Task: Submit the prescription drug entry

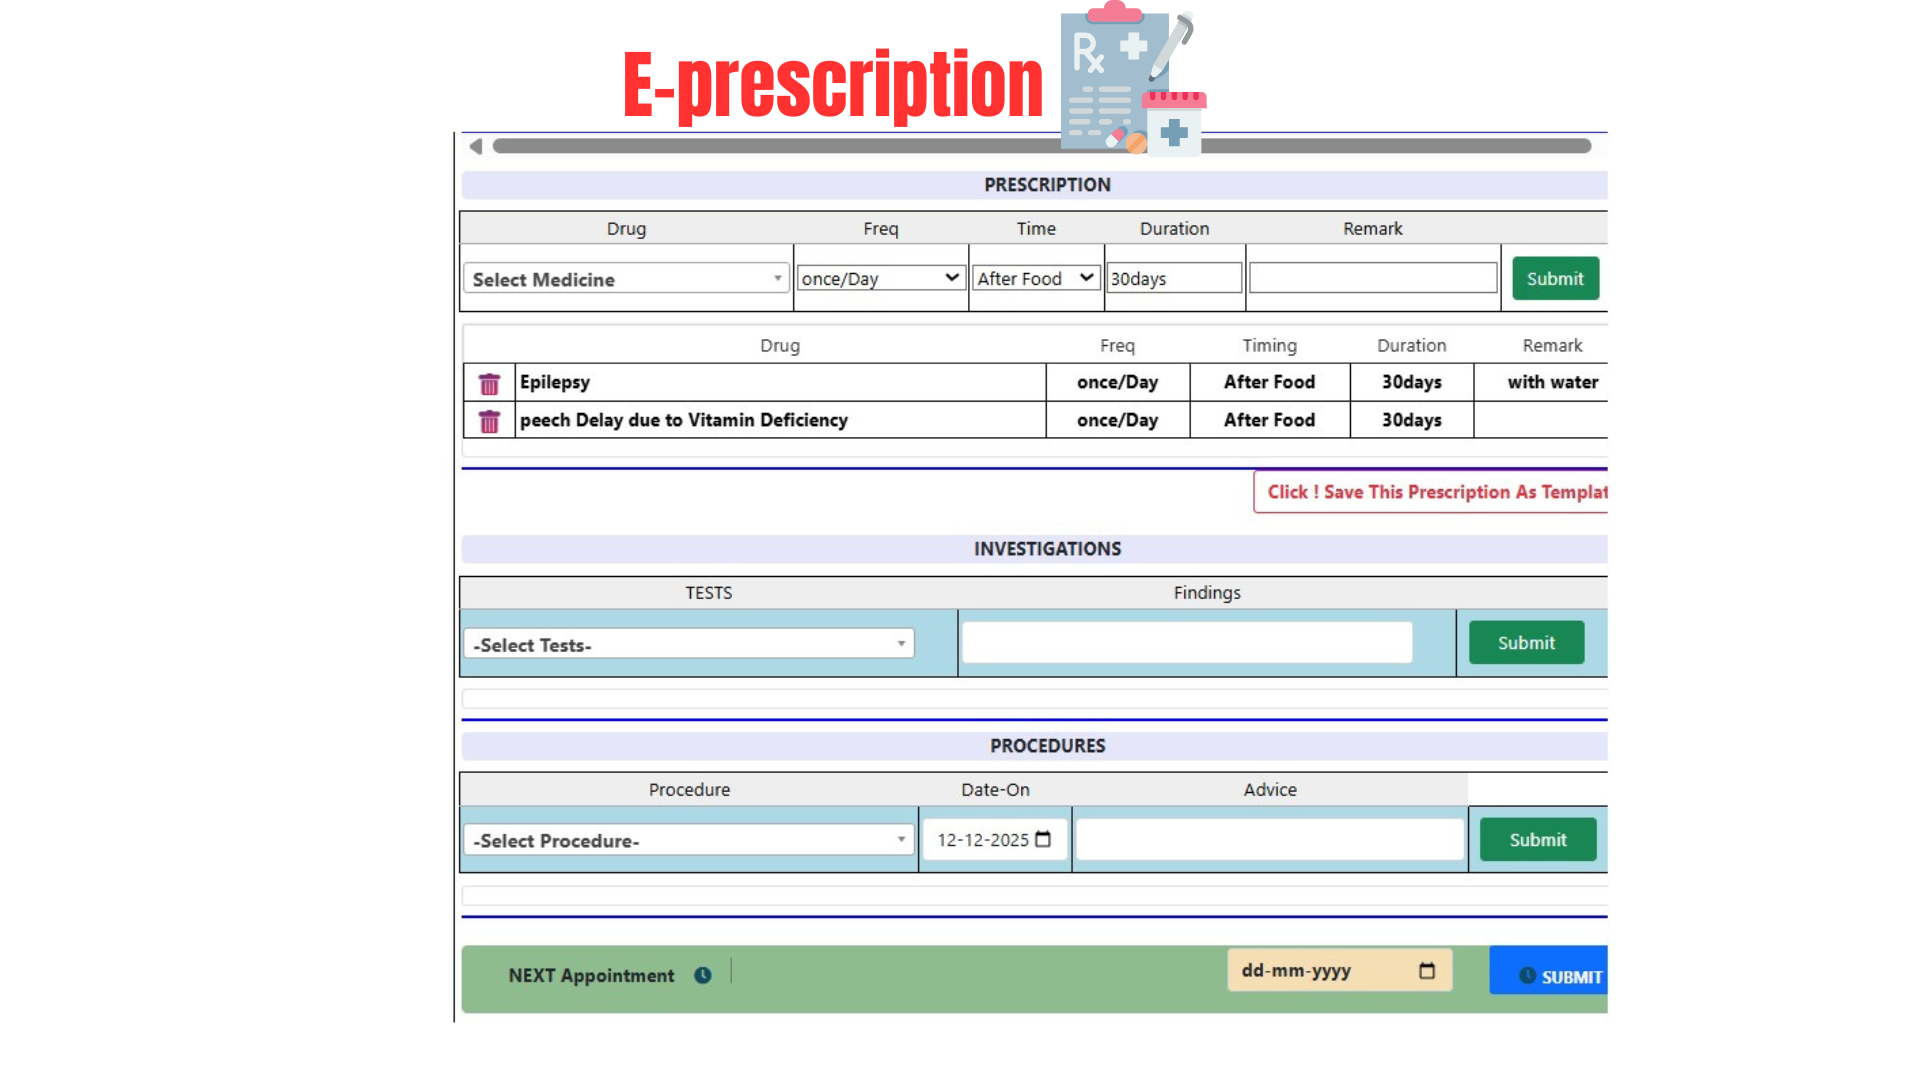Action: point(1555,279)
